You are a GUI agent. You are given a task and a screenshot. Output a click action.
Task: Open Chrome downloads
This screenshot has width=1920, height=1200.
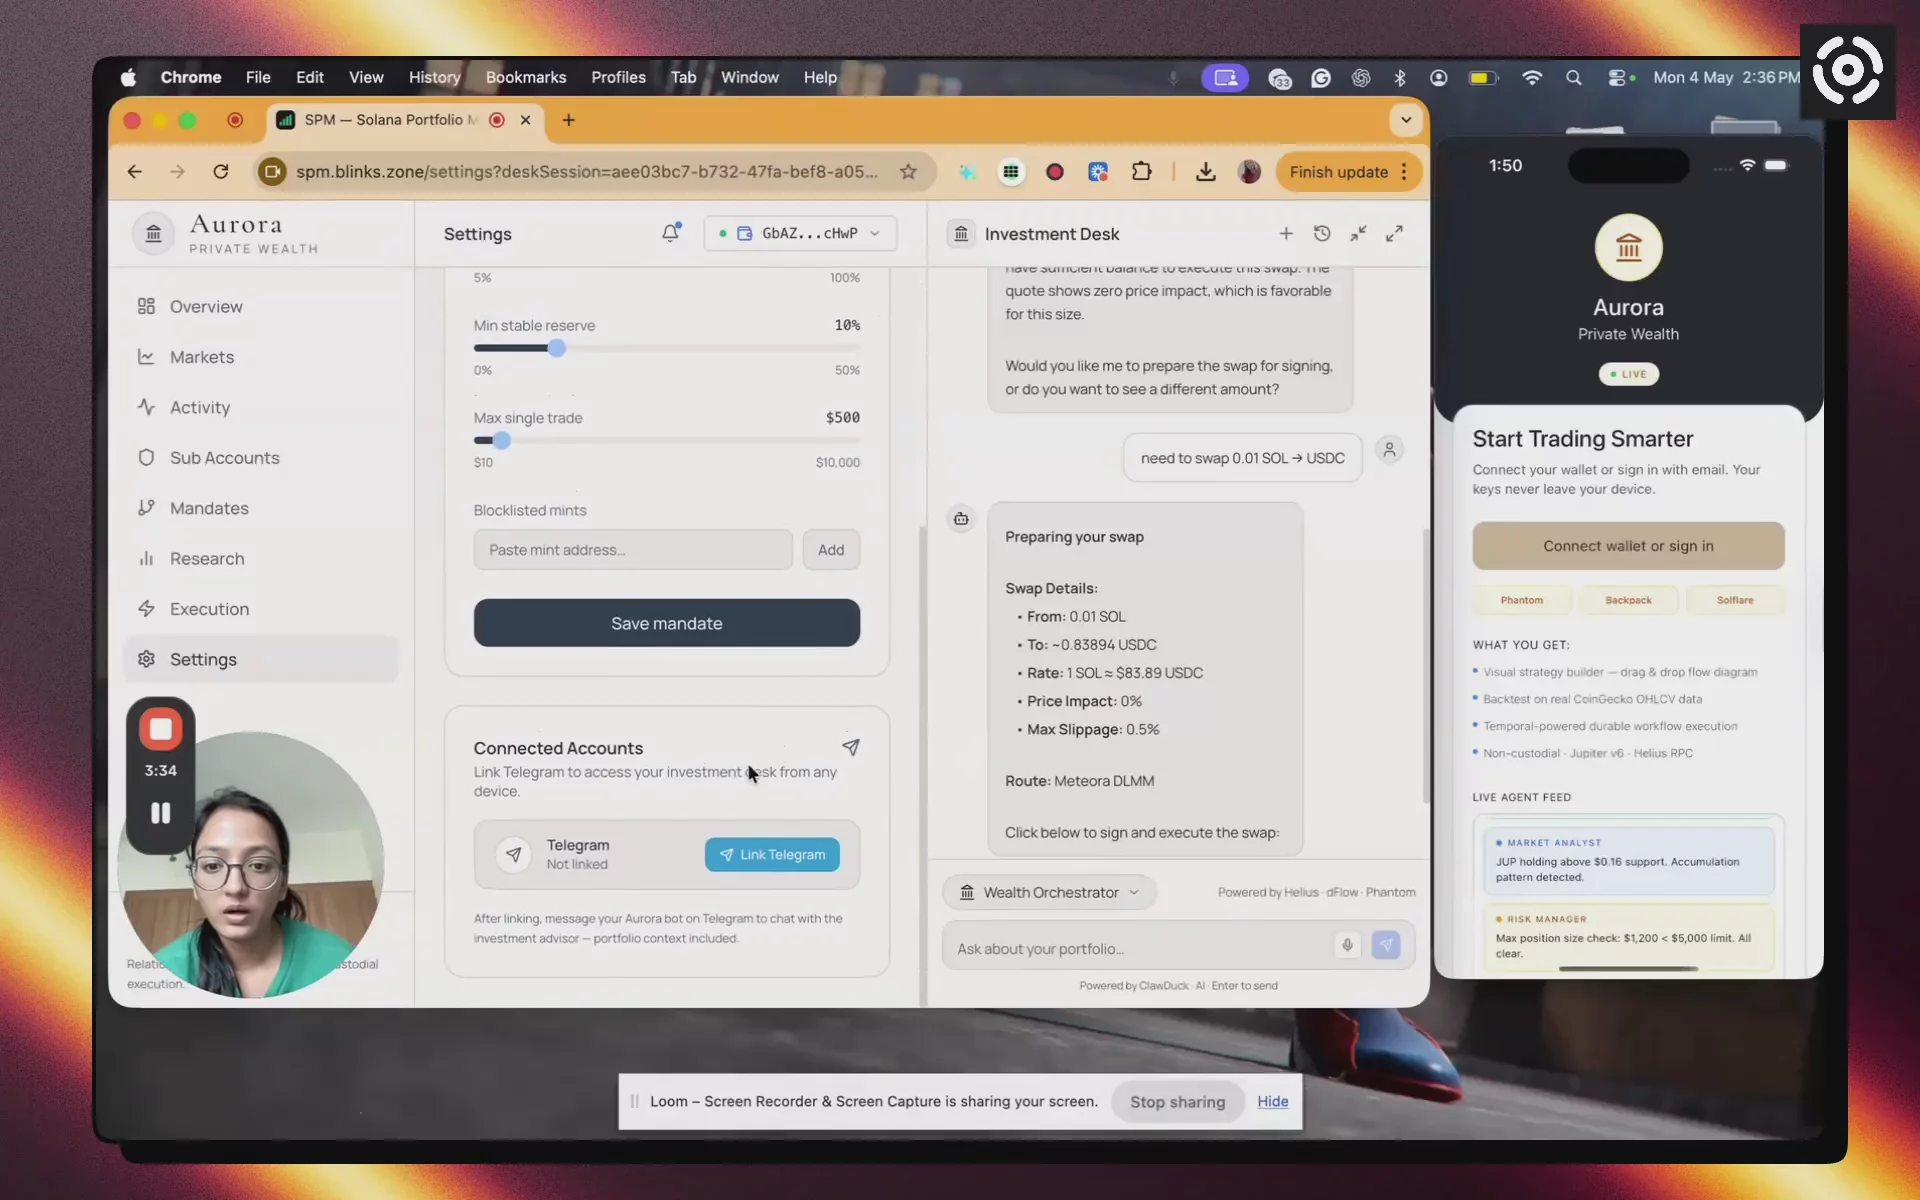pyautogui.click(x=1206, y=172)
